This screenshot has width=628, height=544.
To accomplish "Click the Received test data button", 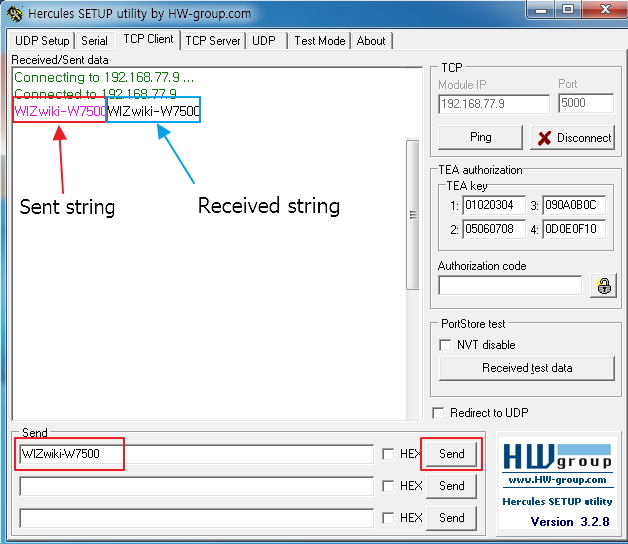I will (x=527, y=368).
